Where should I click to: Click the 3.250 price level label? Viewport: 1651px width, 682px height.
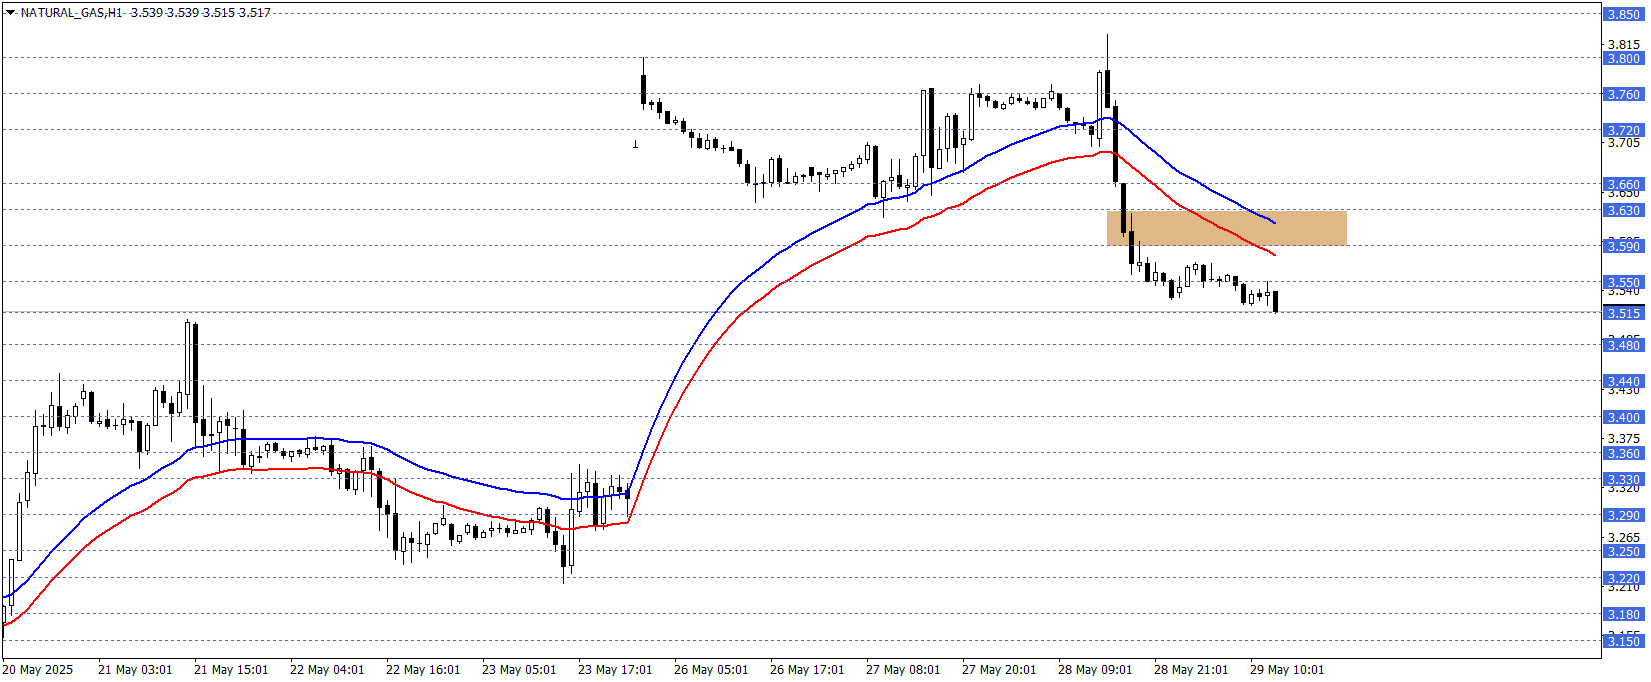click(1623, 552)
